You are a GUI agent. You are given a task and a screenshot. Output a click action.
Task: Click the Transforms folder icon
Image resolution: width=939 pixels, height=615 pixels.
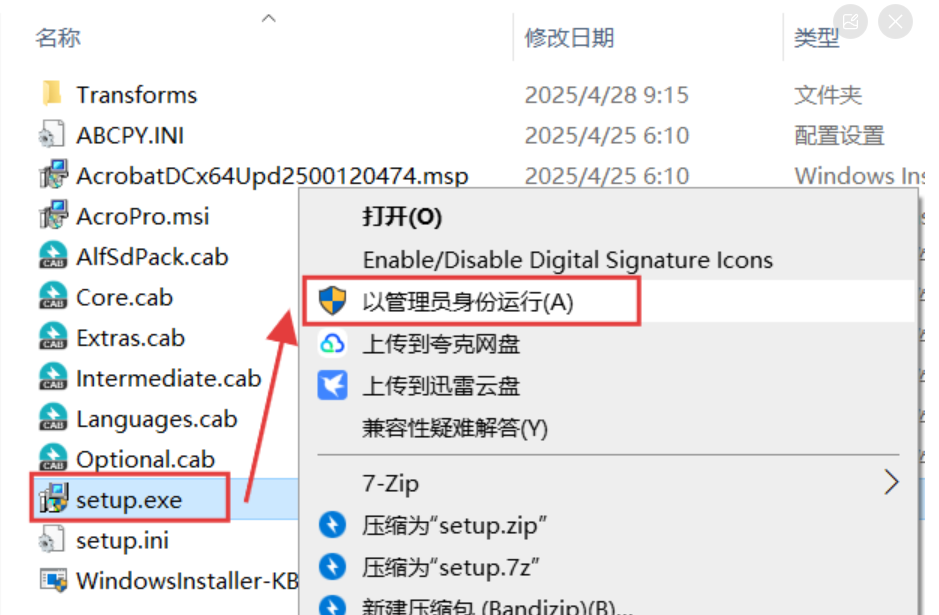(52, 93)
